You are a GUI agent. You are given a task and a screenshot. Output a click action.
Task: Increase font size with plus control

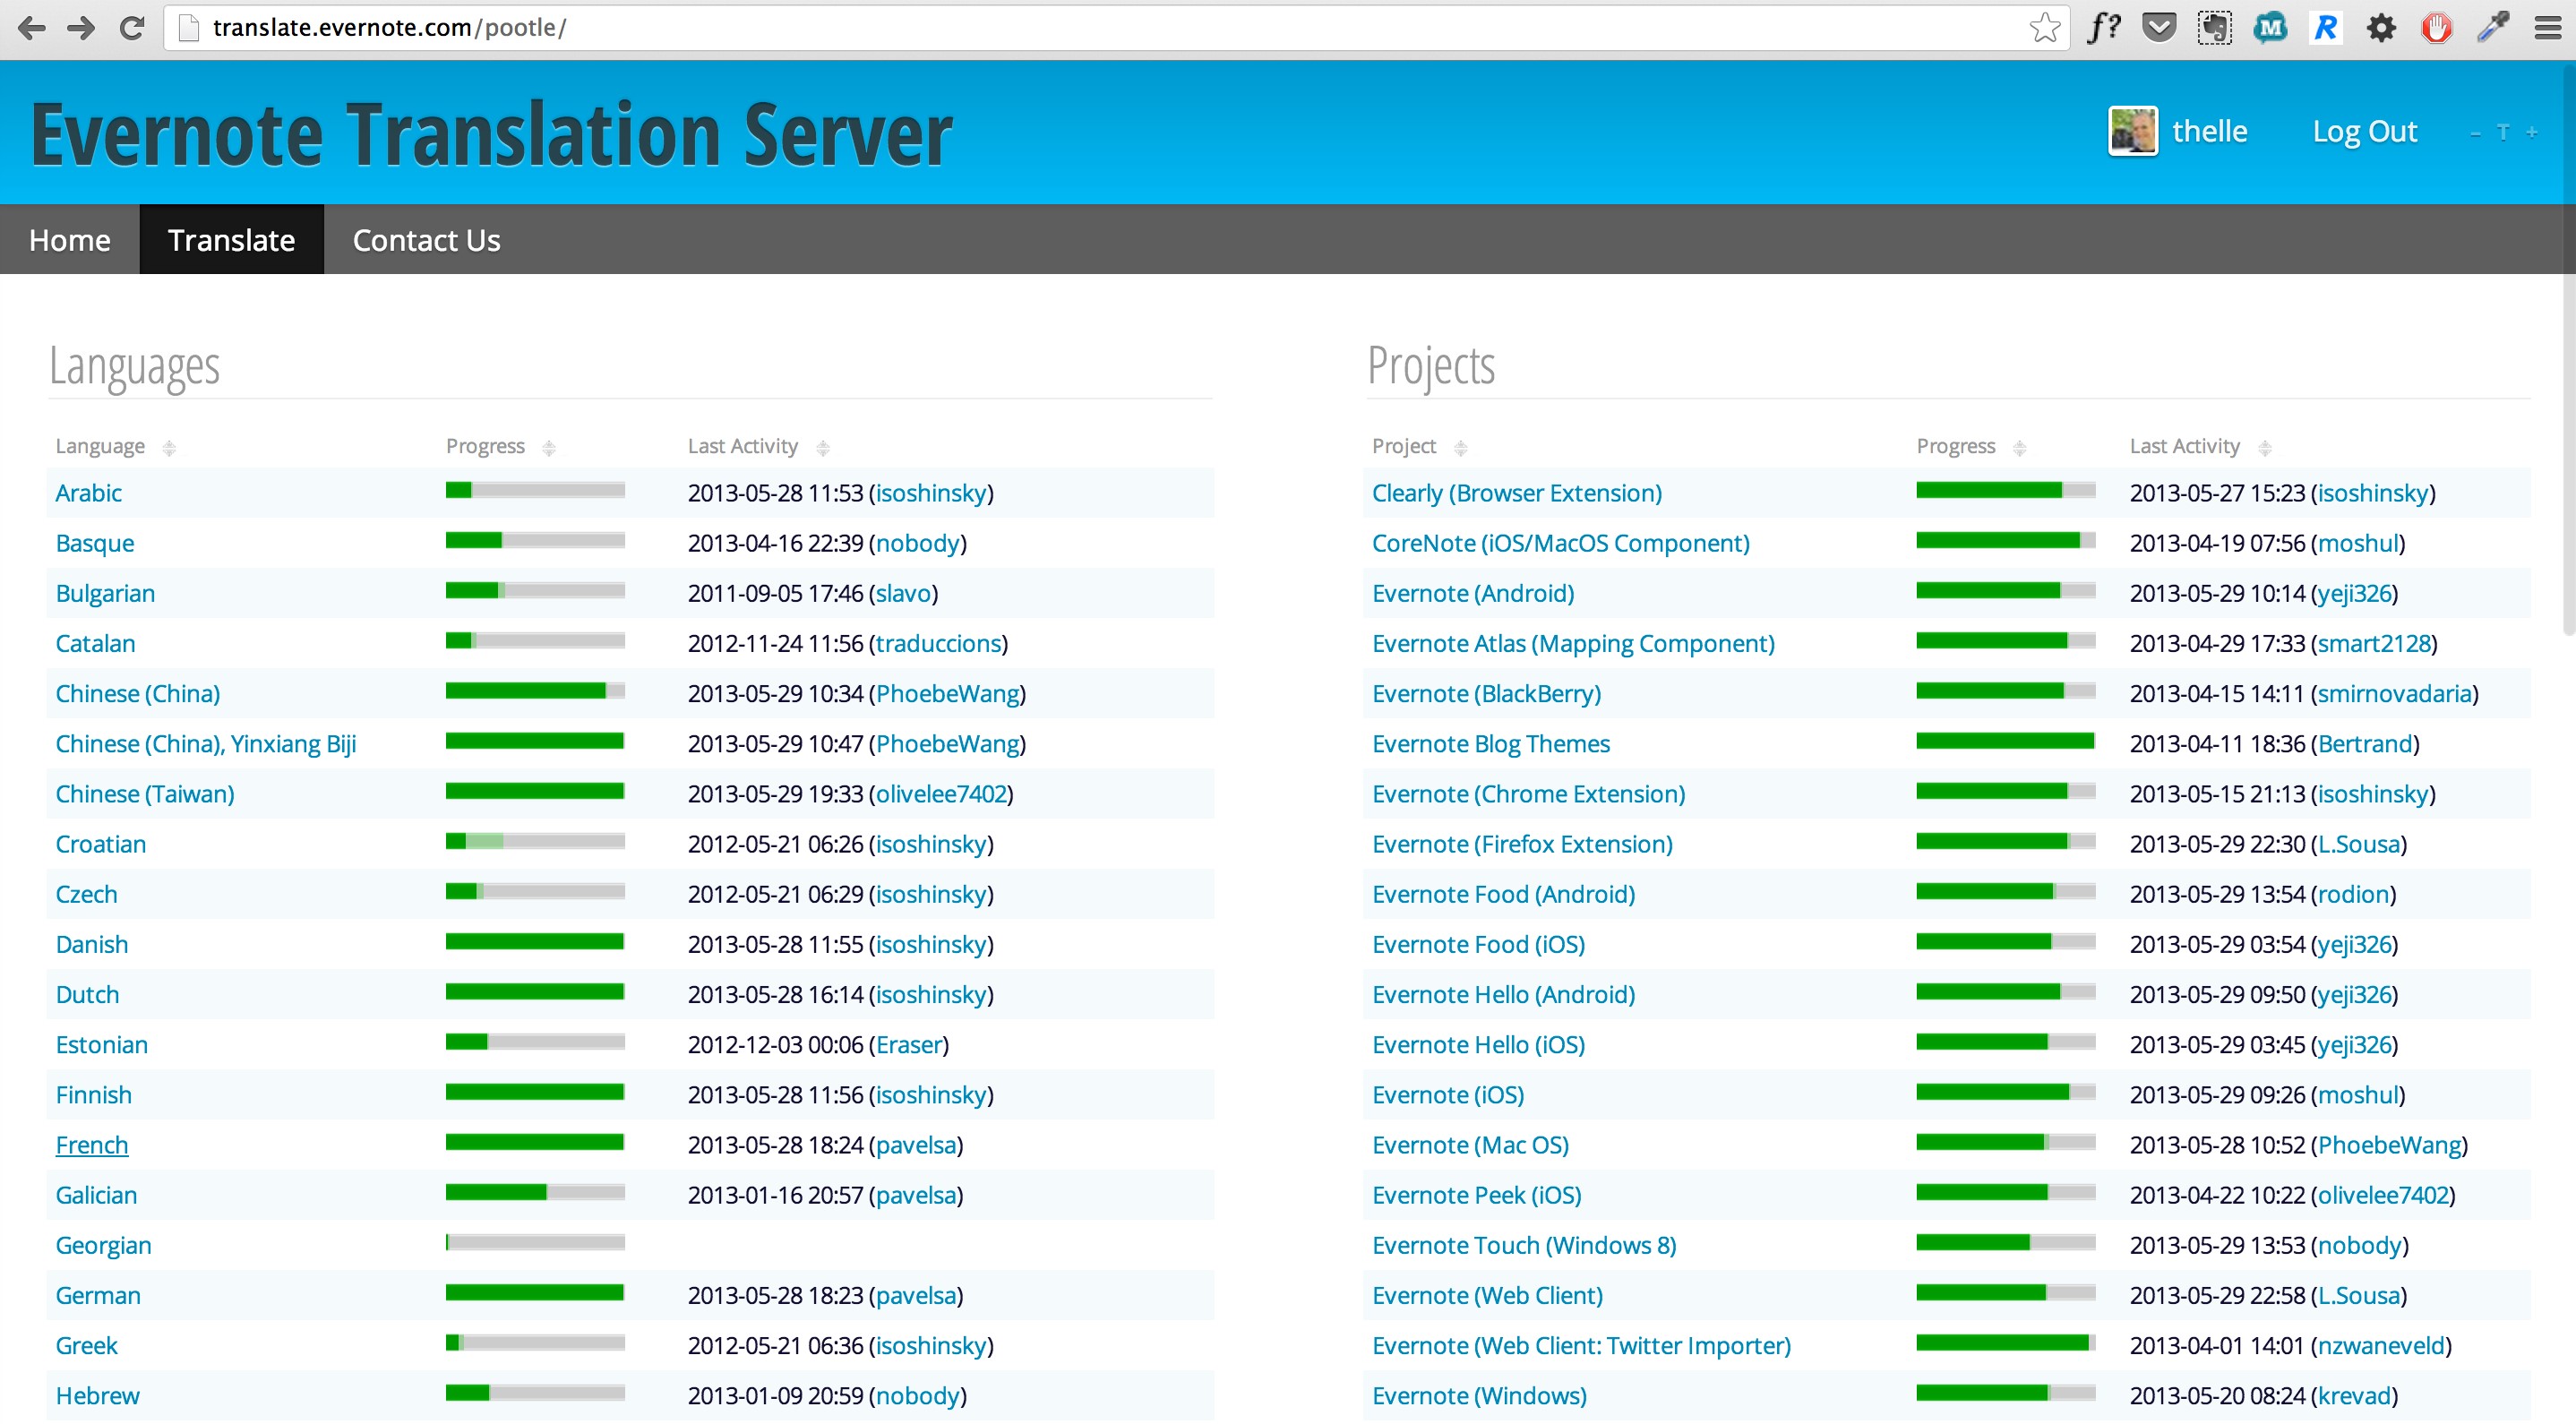click(x=2531, y=132)
